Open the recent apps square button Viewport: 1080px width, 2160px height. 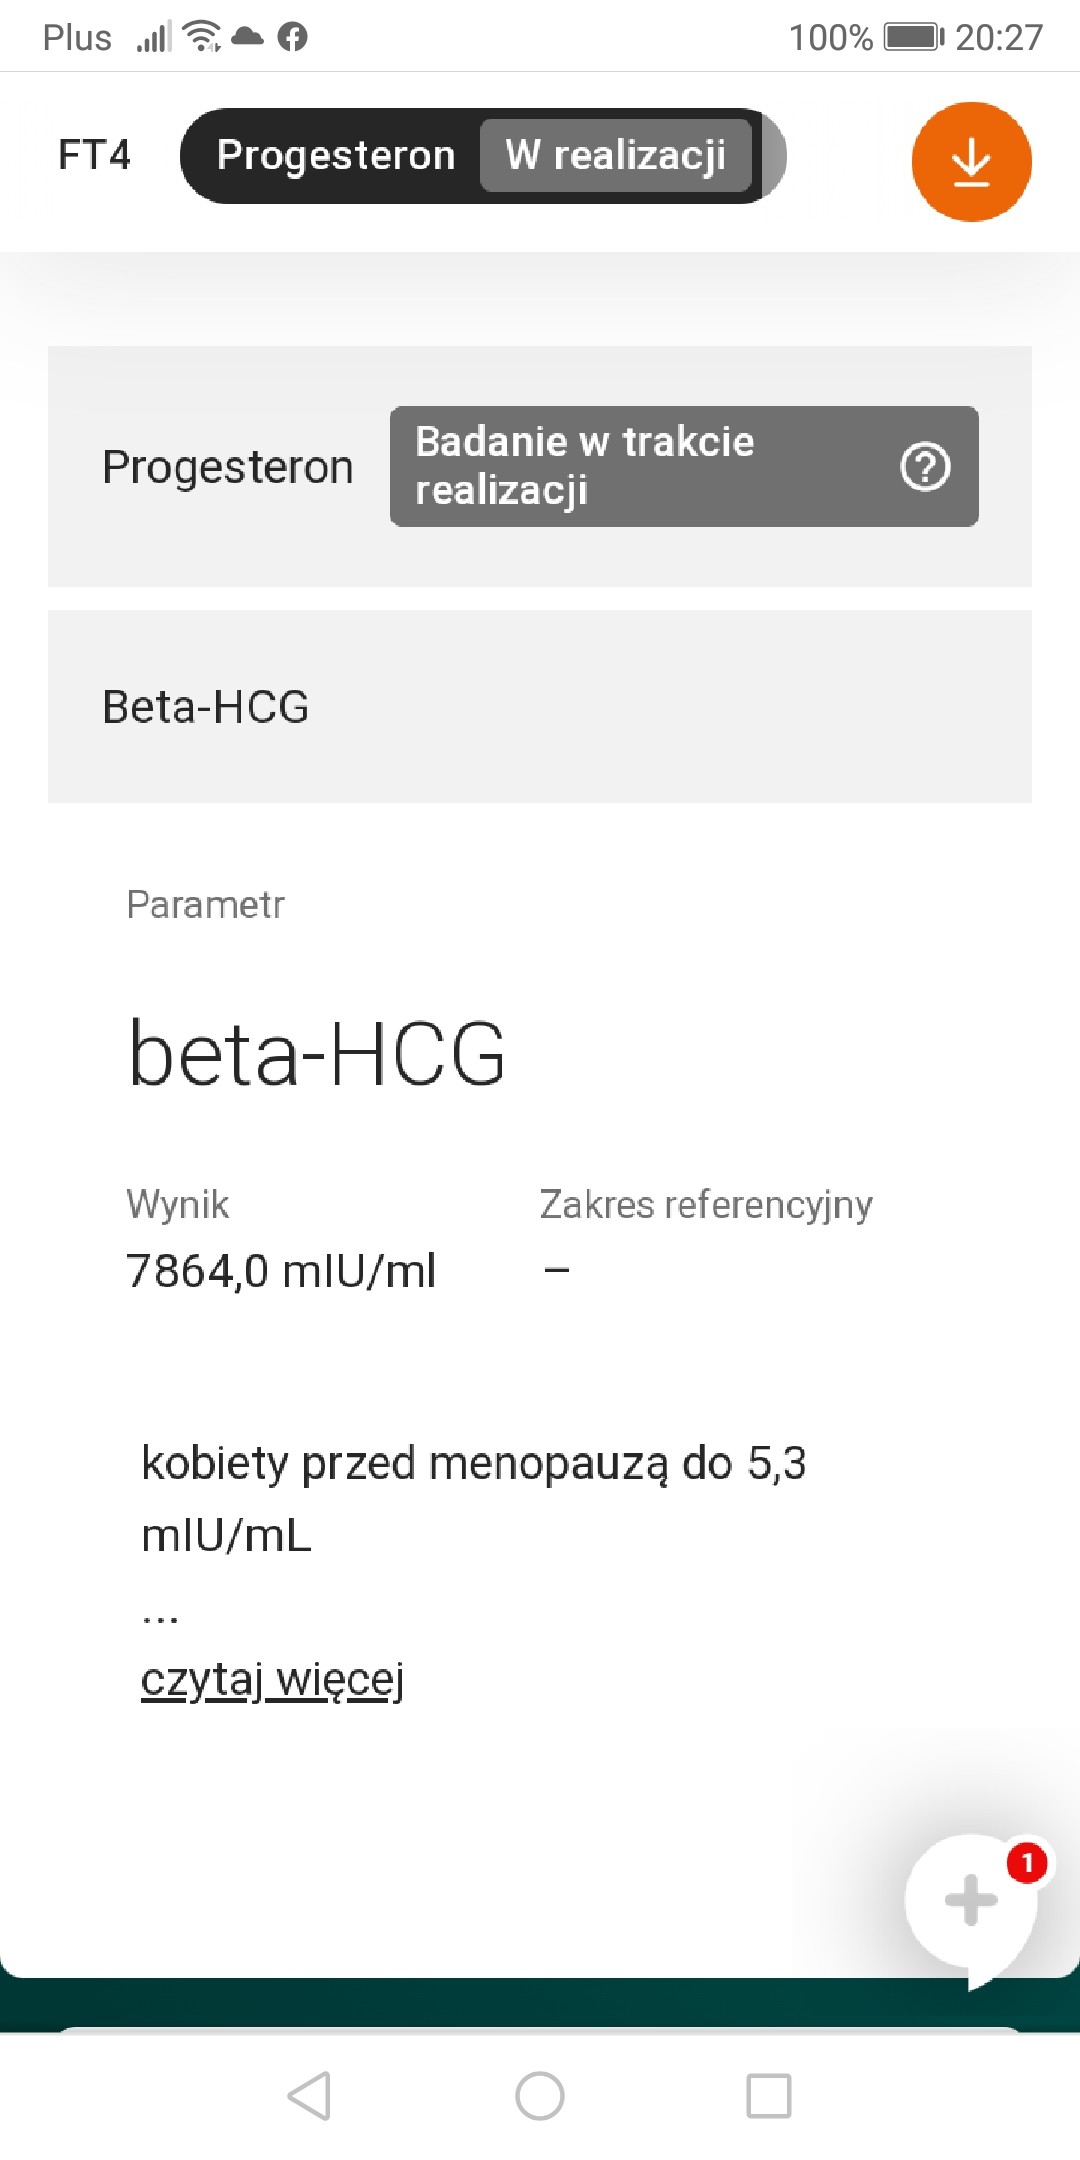pos(768,2095)
